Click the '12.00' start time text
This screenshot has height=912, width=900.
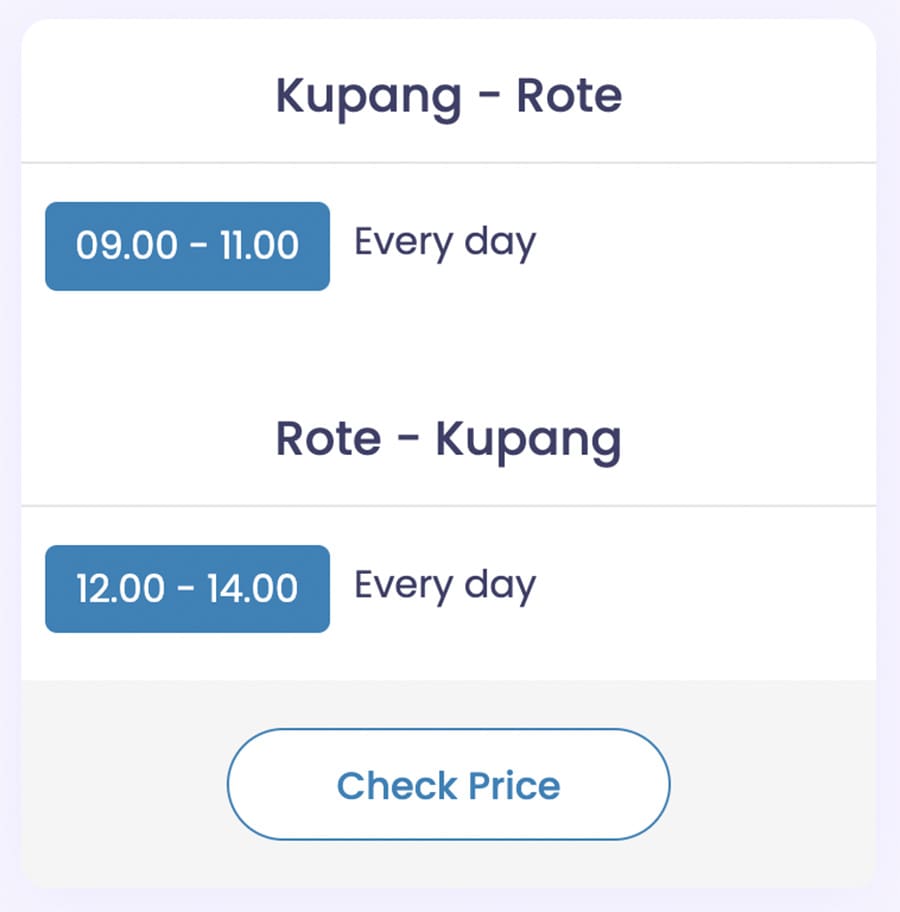[x=120, y=588]
